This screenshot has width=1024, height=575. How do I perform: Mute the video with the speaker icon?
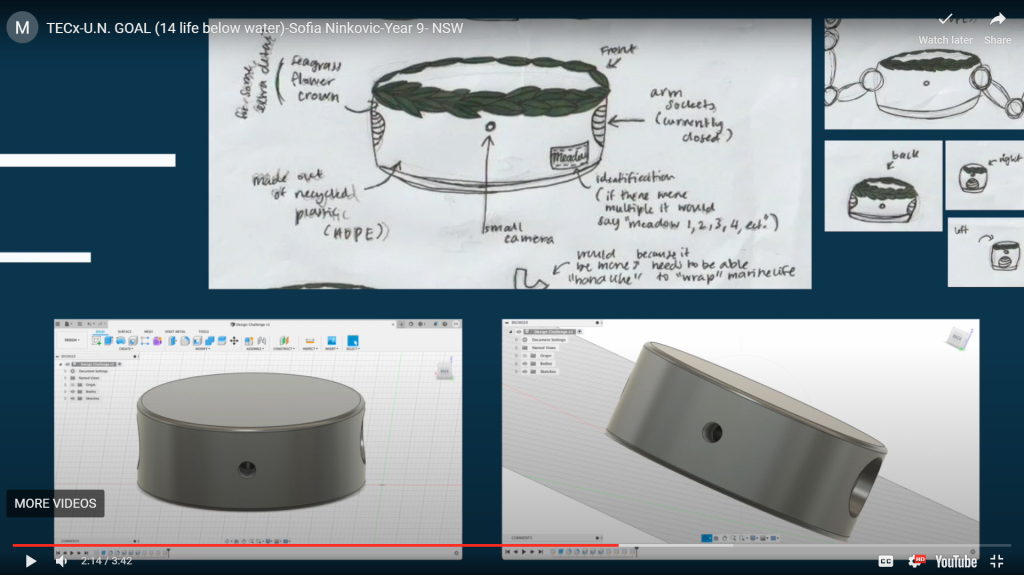coord(61,561)
